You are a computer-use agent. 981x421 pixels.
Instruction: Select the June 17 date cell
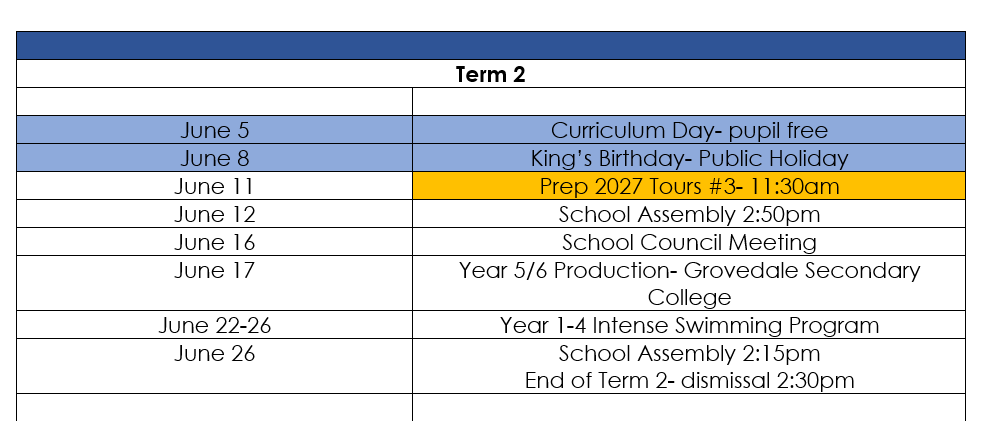(215, 283)
